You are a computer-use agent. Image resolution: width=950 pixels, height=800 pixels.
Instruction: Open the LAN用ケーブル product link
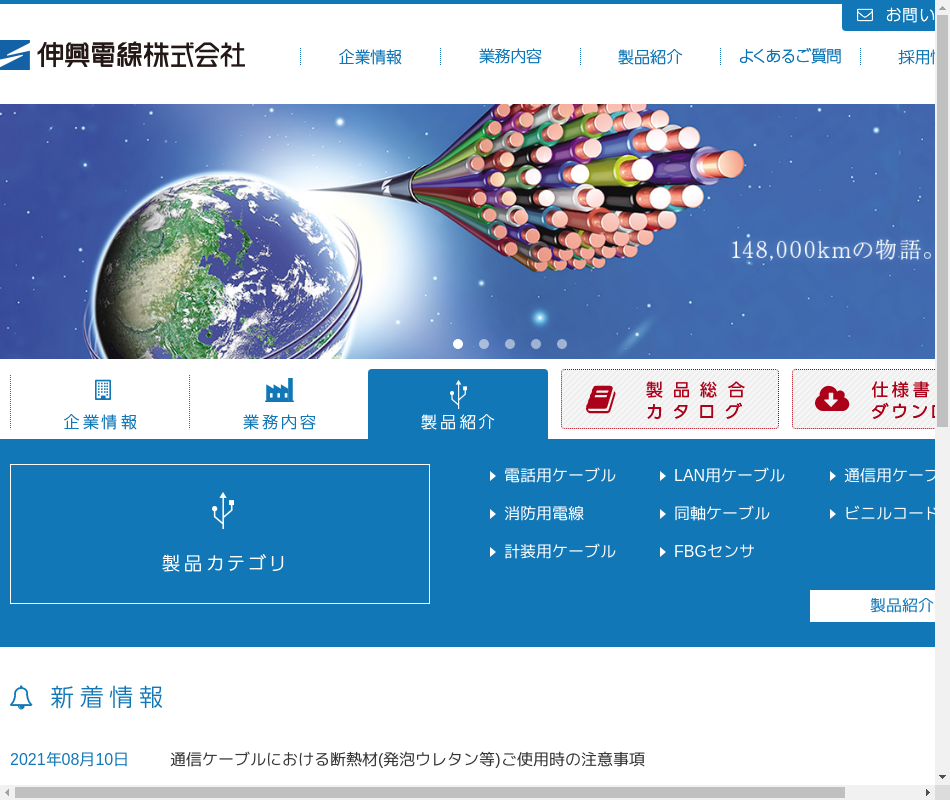click(x=728, y=476)
